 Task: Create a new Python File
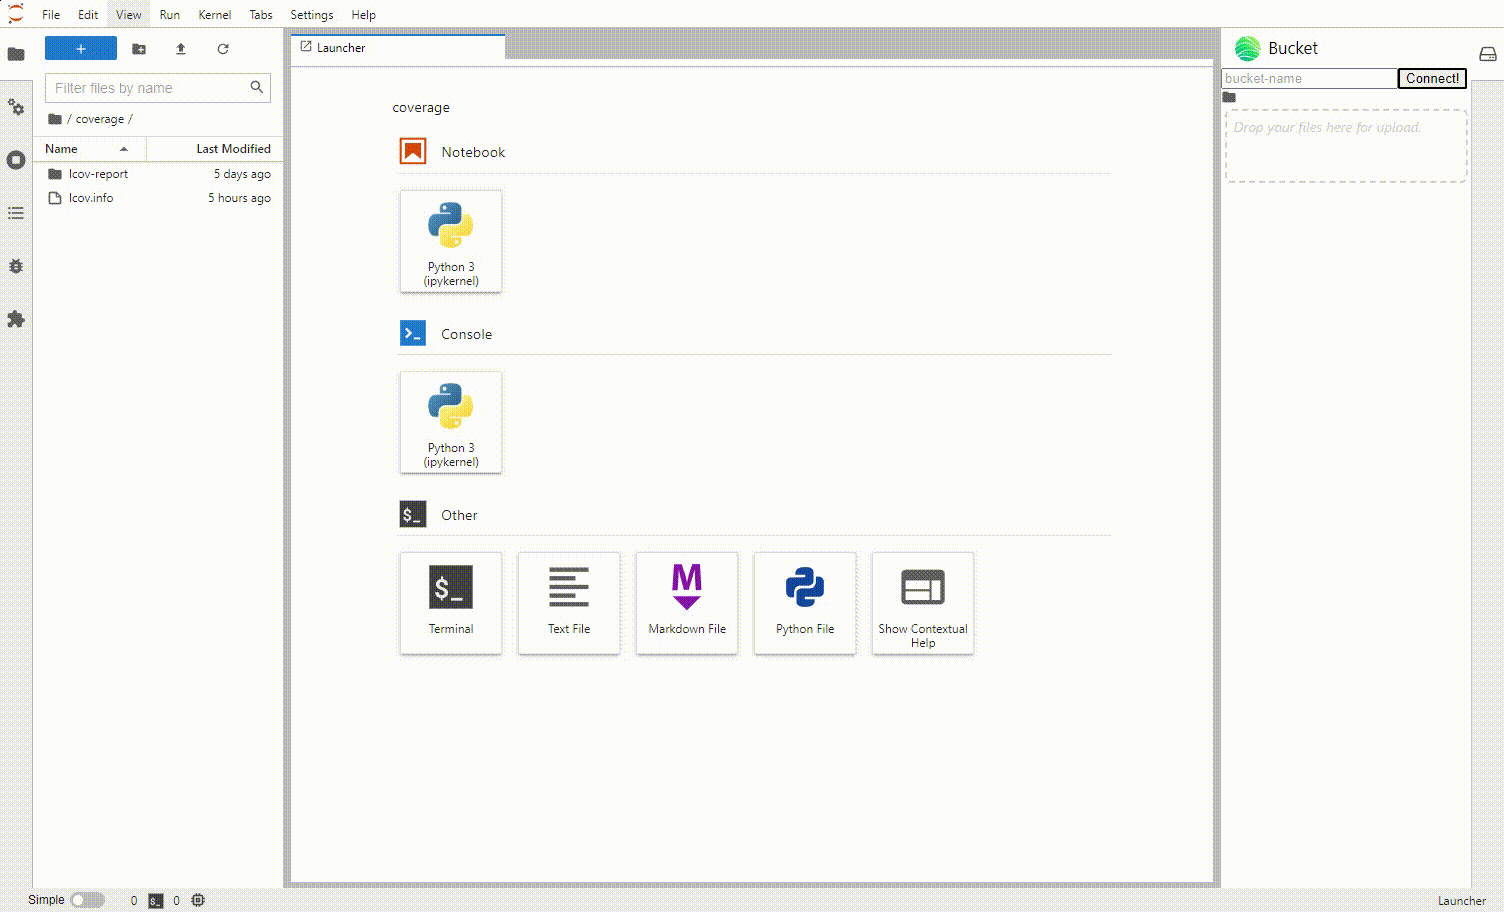[804, 603]
